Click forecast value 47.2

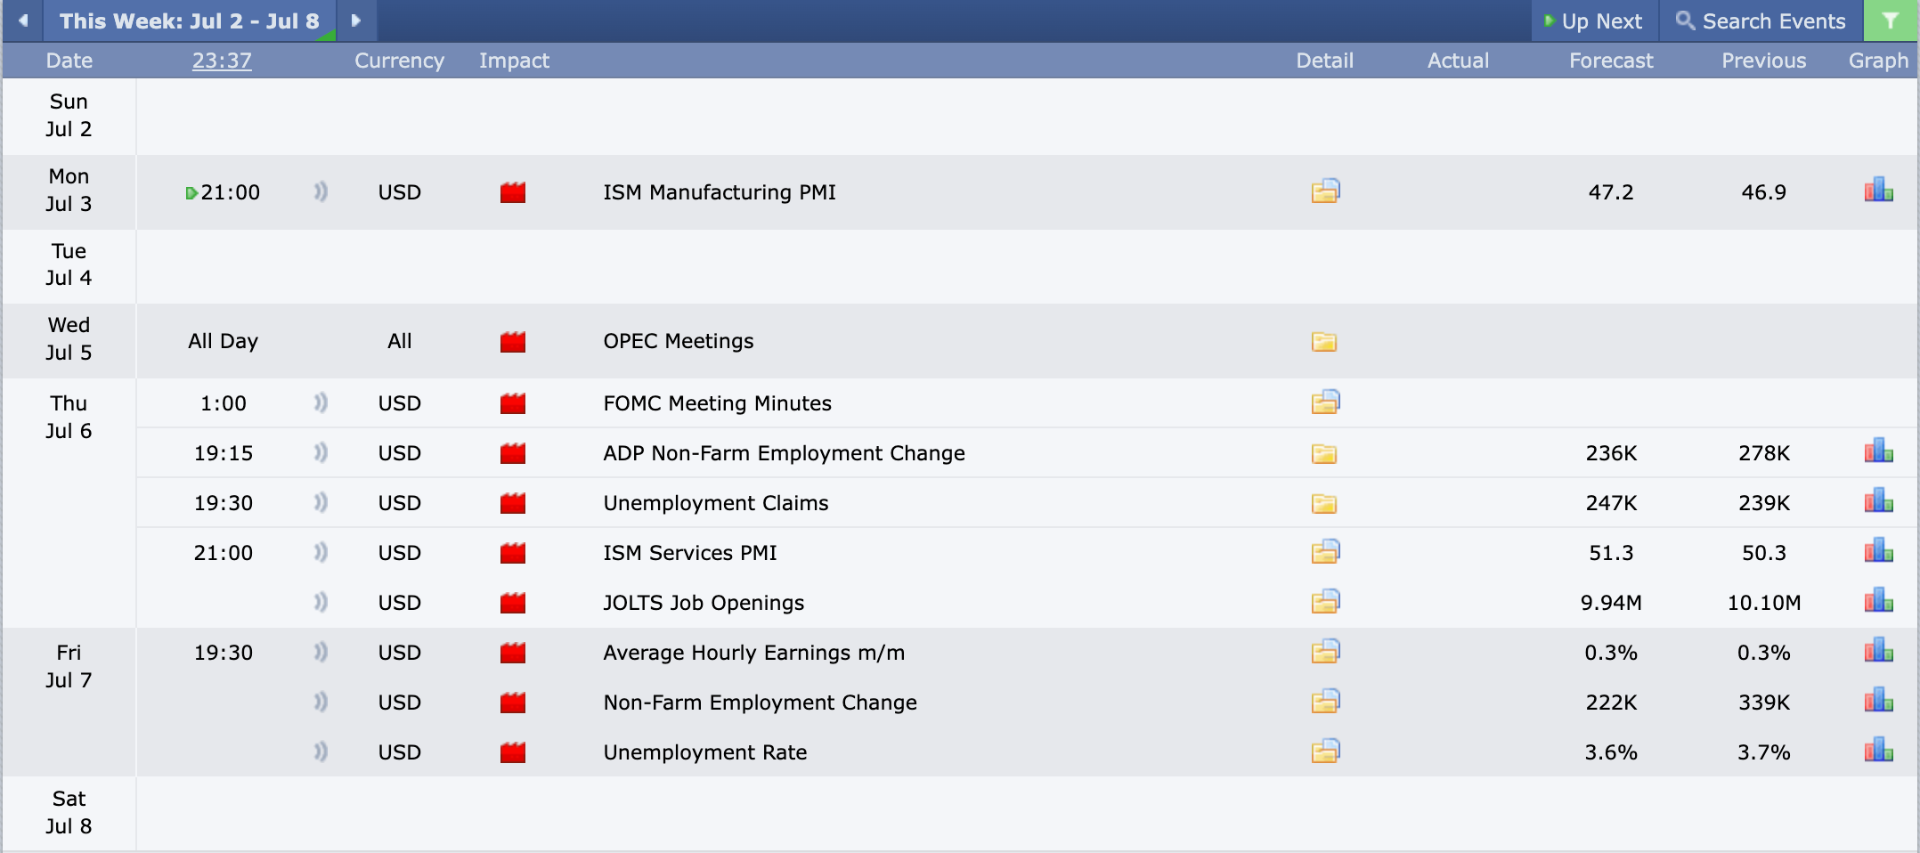click(1611, 192)
